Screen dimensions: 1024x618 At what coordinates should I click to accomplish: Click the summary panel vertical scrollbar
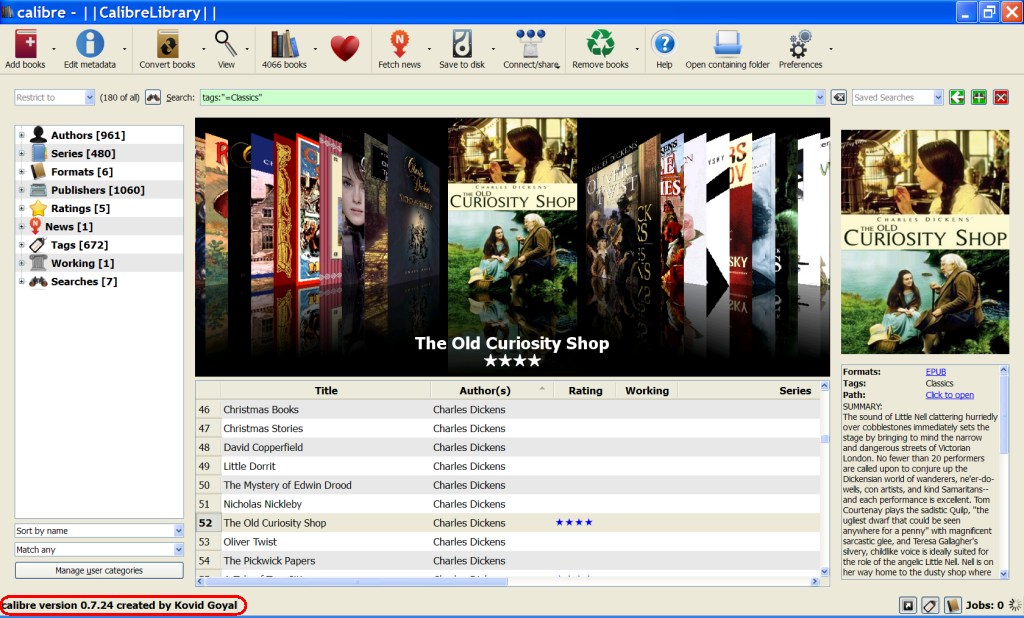[x=1004, y=472]
